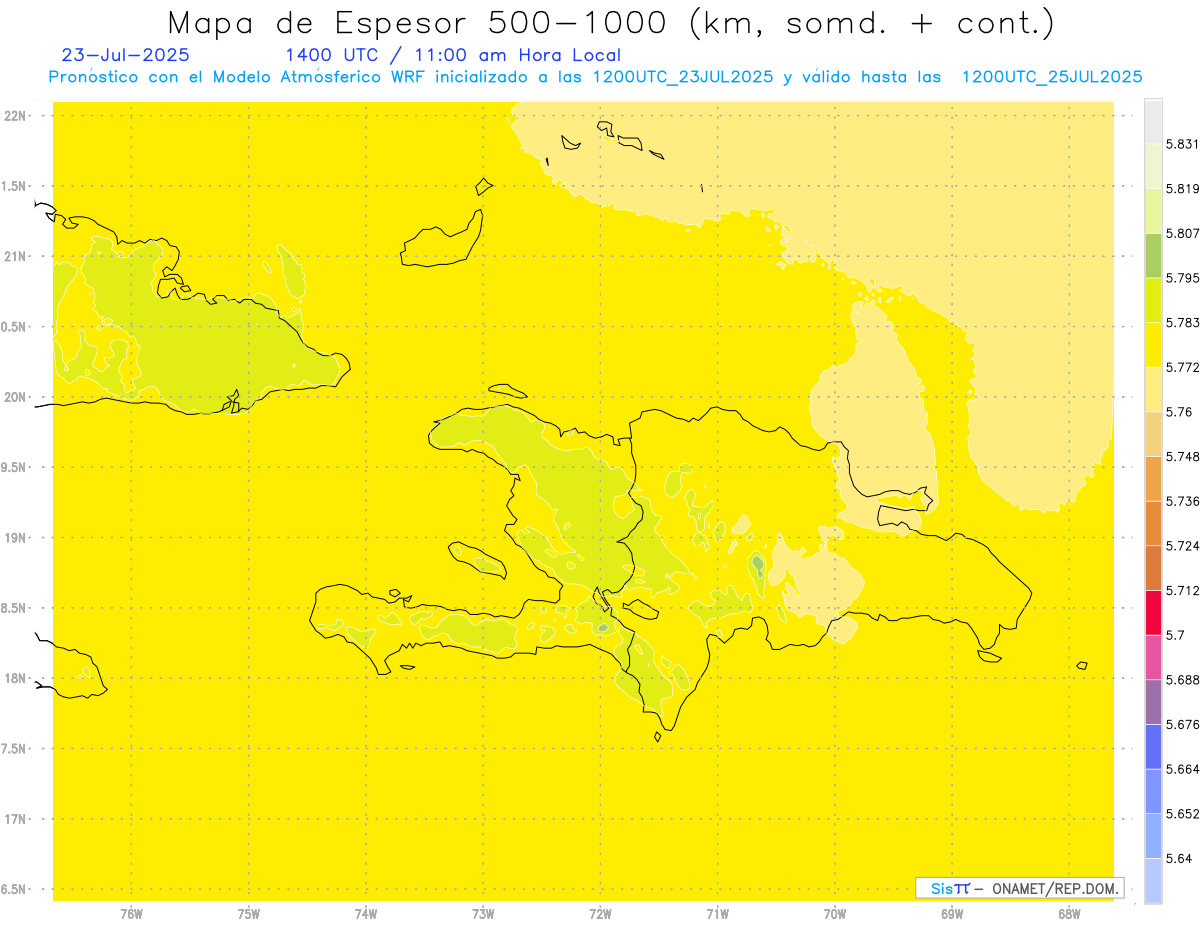This screenshot has height=927, width=1200.
Task: Pick the pink legend swatch below 5.7
Action: click(1153, 657)
